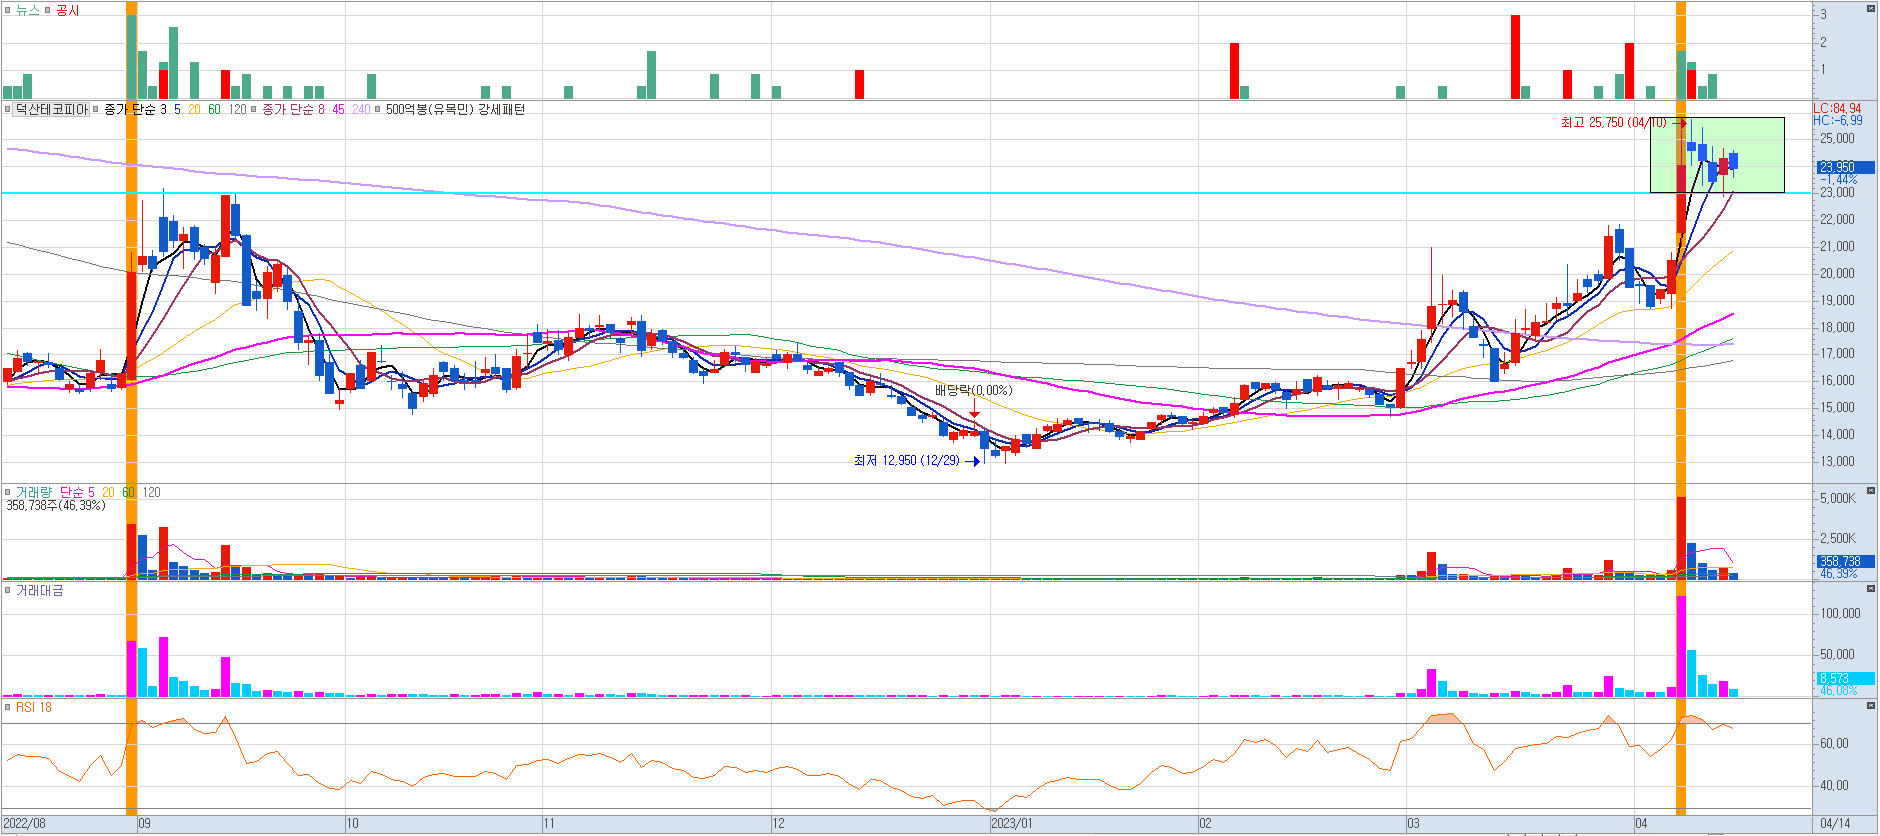Click the 11 month label on time axis
1880x836 pixels.
[549, 824]
